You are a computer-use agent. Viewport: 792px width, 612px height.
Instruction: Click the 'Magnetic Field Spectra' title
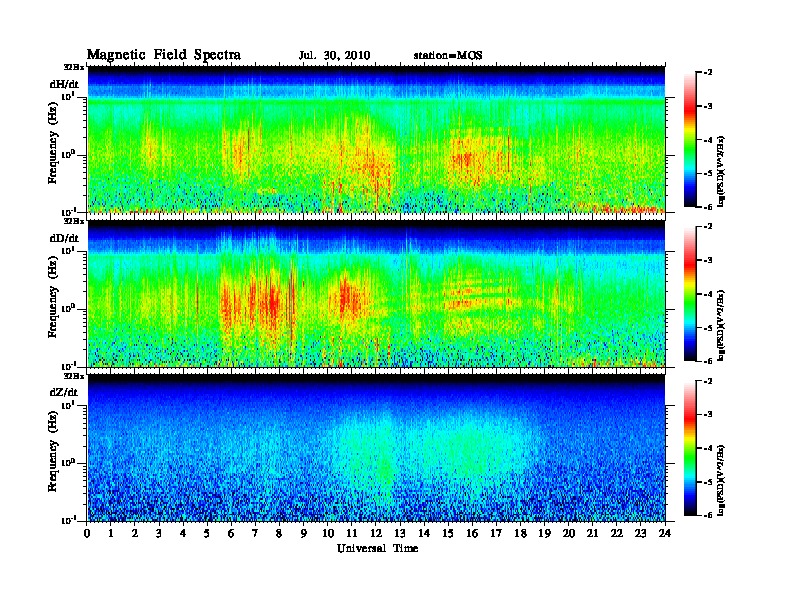[x=164, y=55]
